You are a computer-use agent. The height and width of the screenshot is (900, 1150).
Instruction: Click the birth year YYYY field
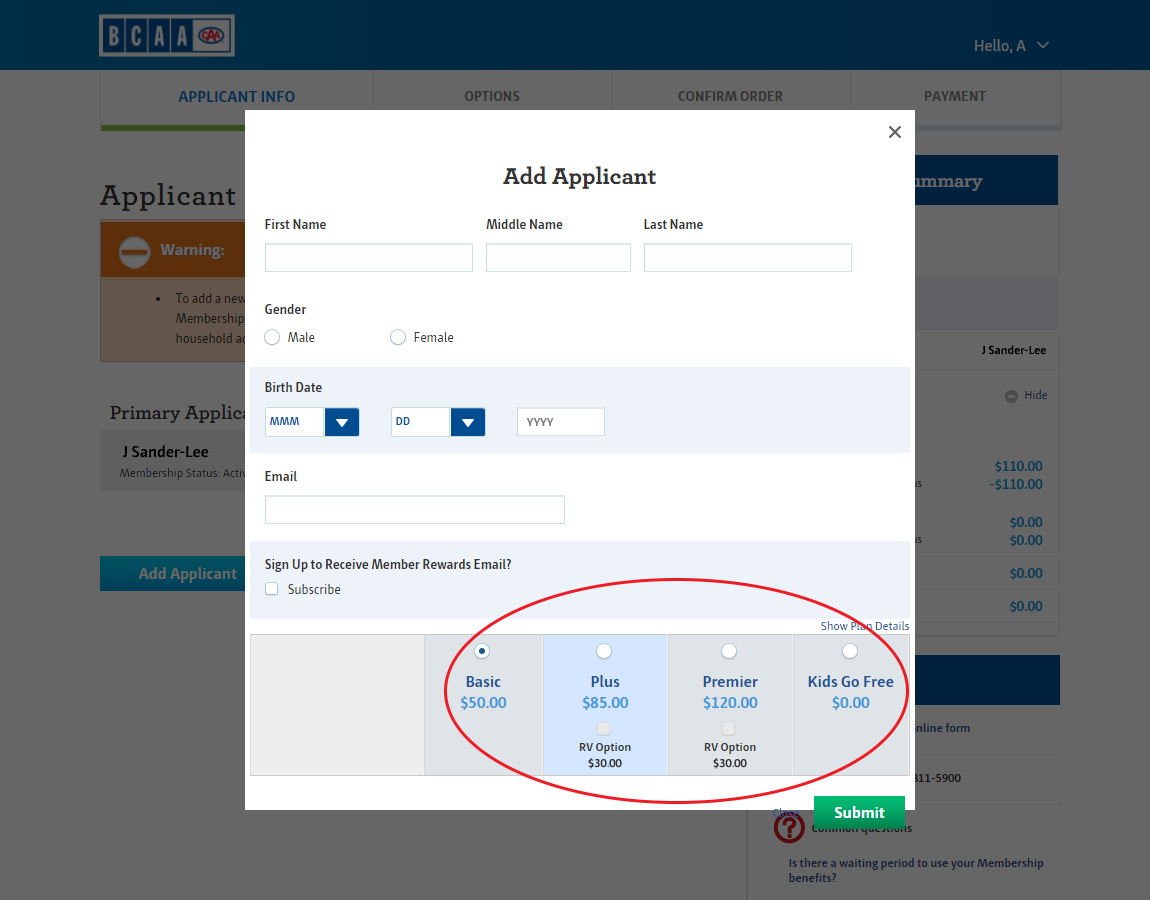[x=560, y=422]
